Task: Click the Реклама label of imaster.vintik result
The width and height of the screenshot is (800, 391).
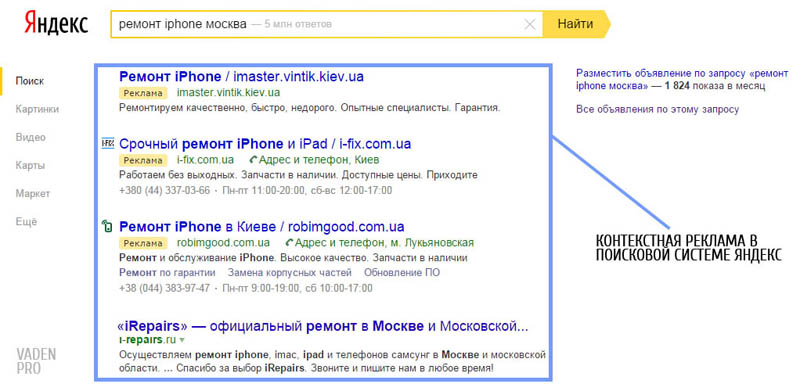Action: [143, 93]
